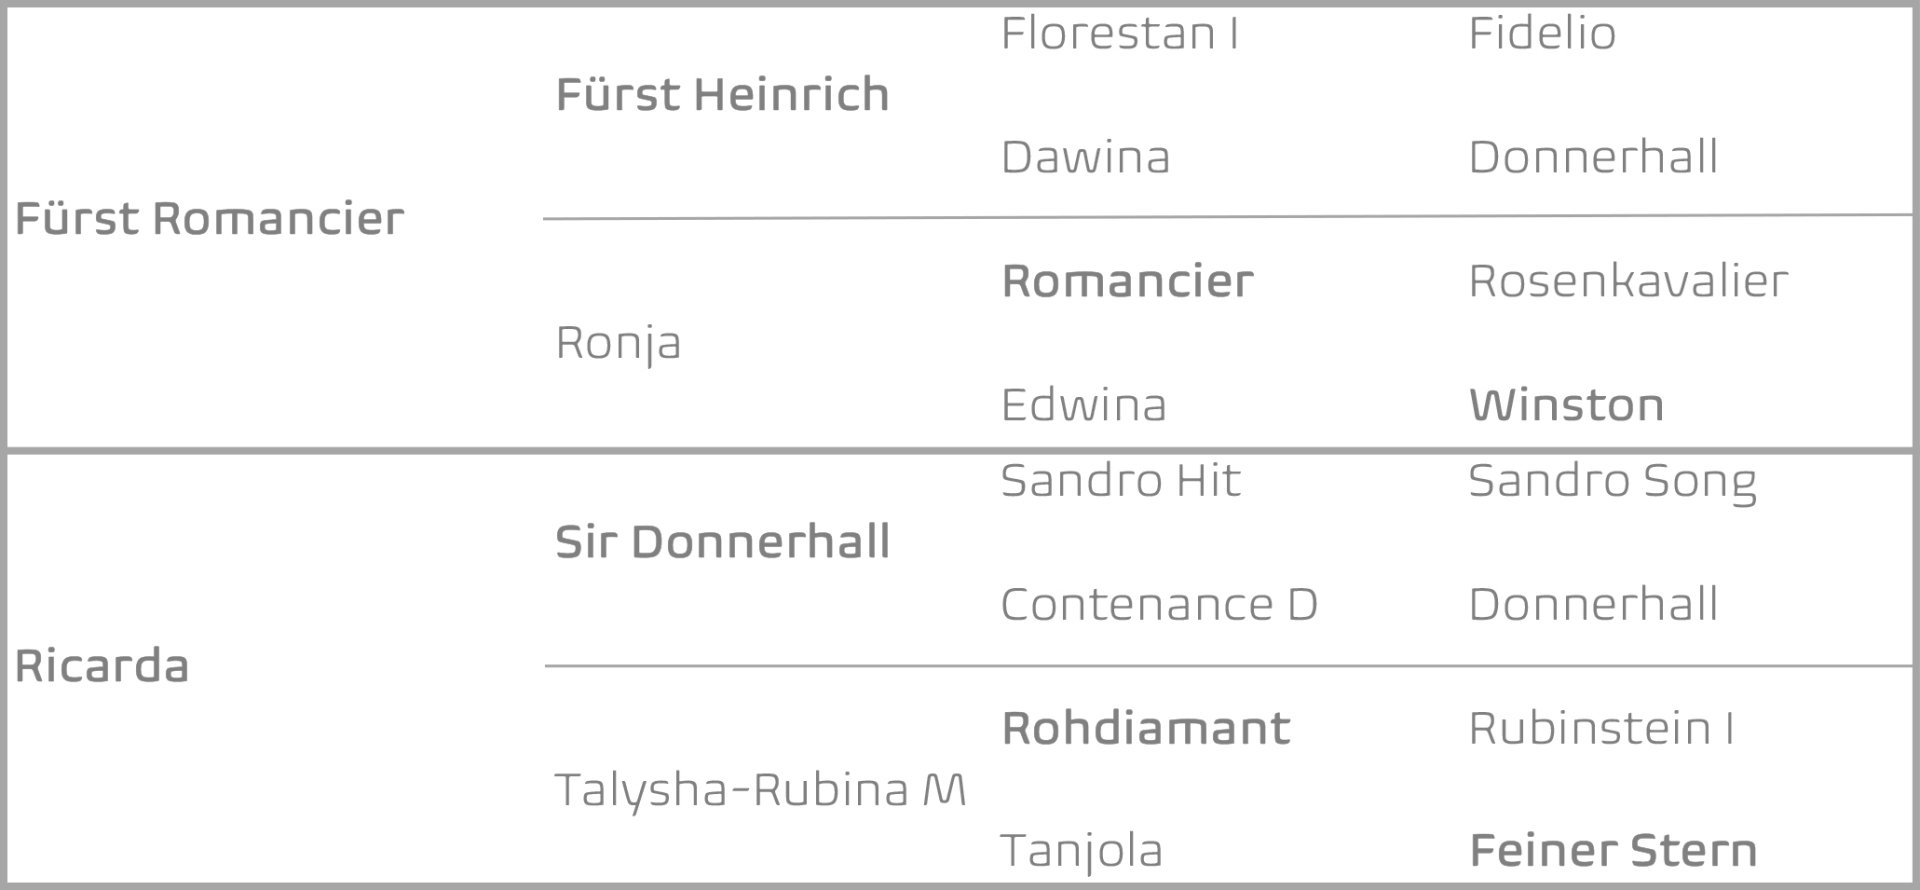Open the Talysha-Rubina M entry
The image size is (1920, 890).
pyautogui.click(x=760, y=790)
